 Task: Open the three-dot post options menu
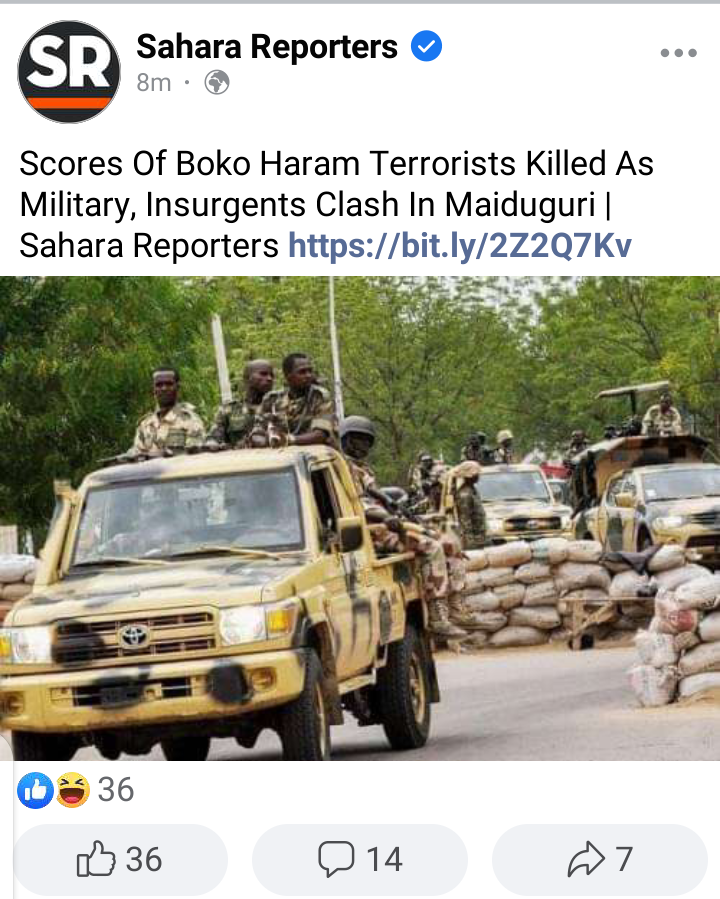point(678,53)
